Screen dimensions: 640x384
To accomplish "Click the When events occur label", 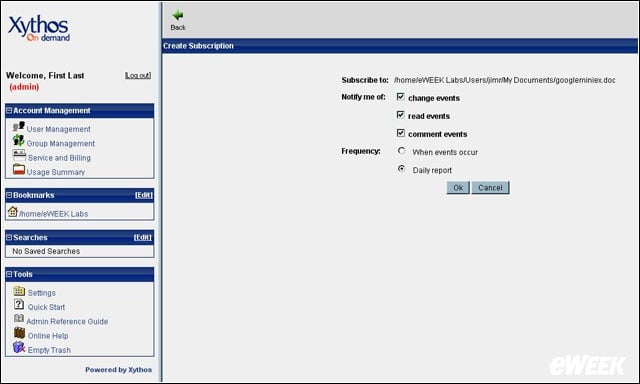I will pyautogui.click(x=445, y=152).
